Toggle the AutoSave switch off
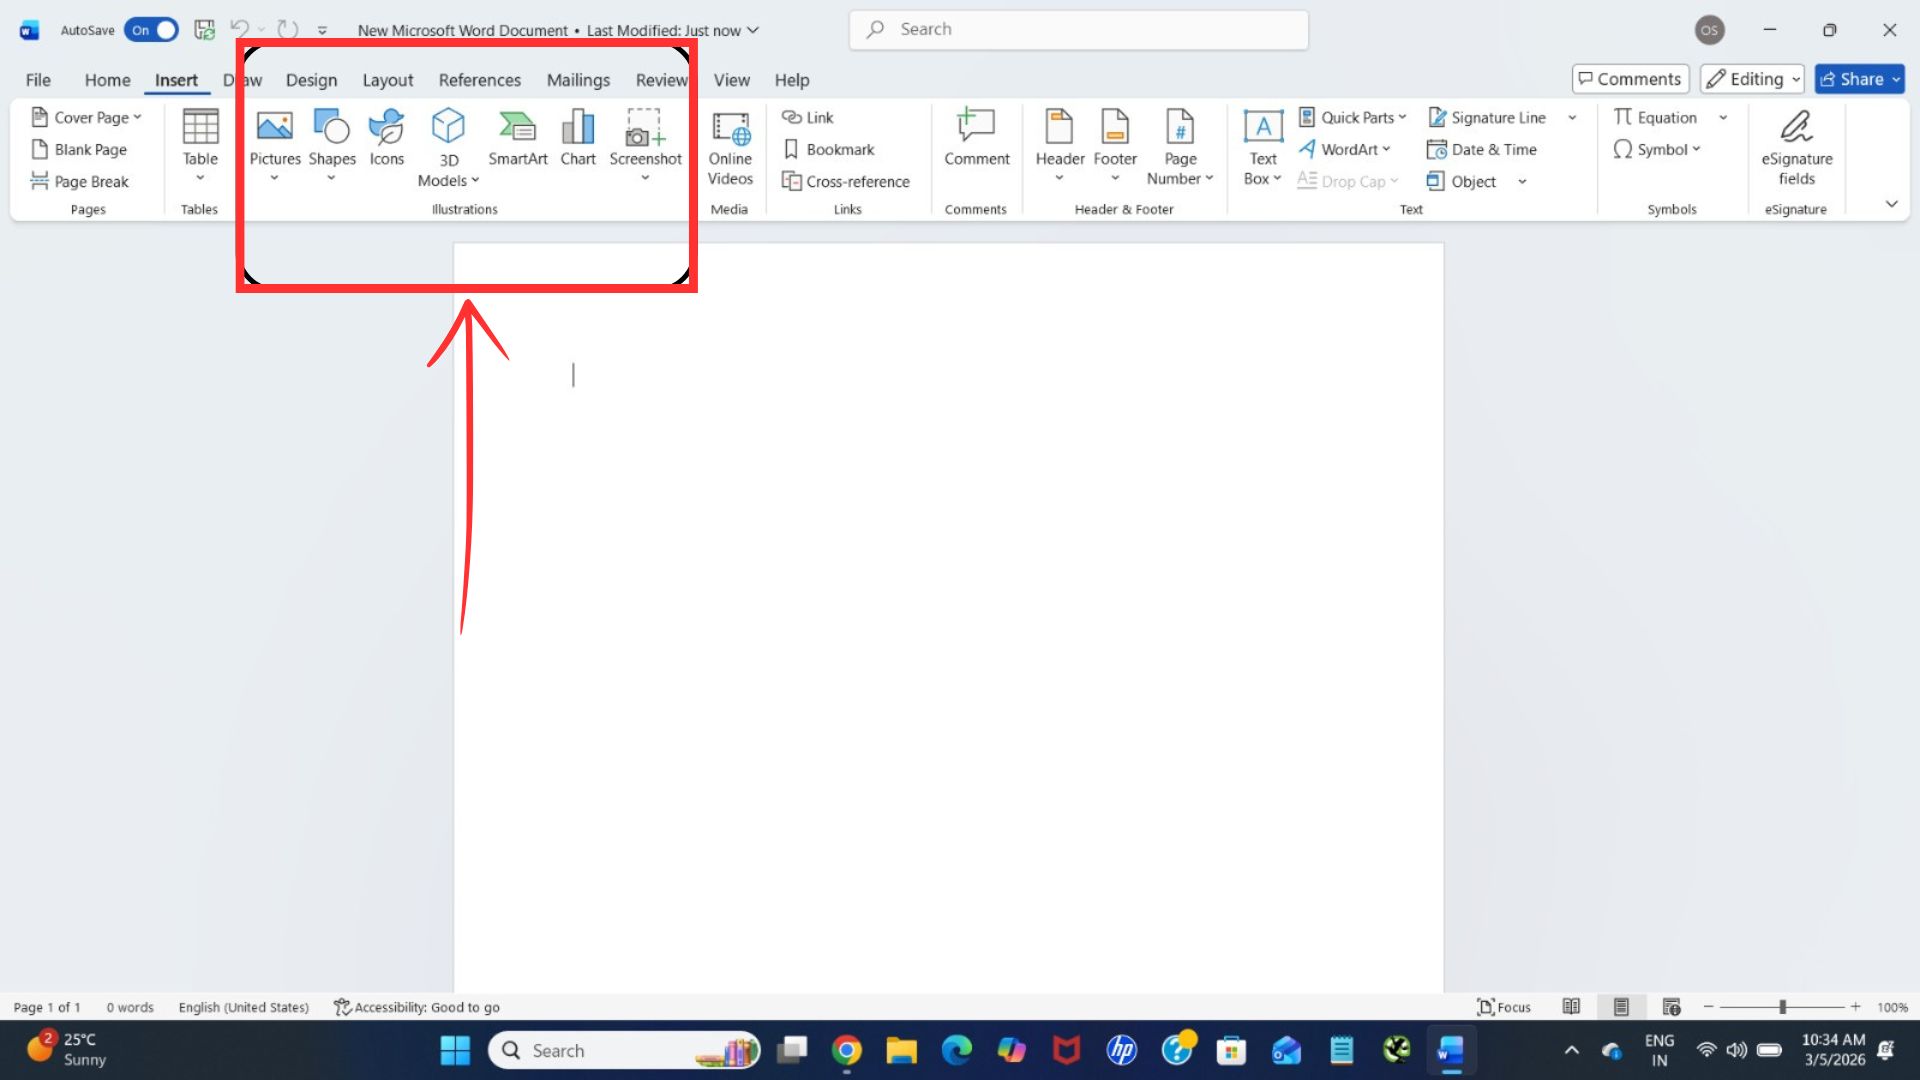This screenshot has height=1080, width=1920. pos(151,30)
